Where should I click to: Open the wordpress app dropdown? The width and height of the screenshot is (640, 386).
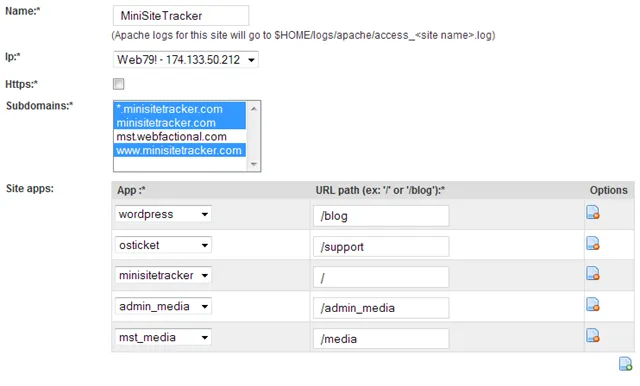tap(163, 214)
